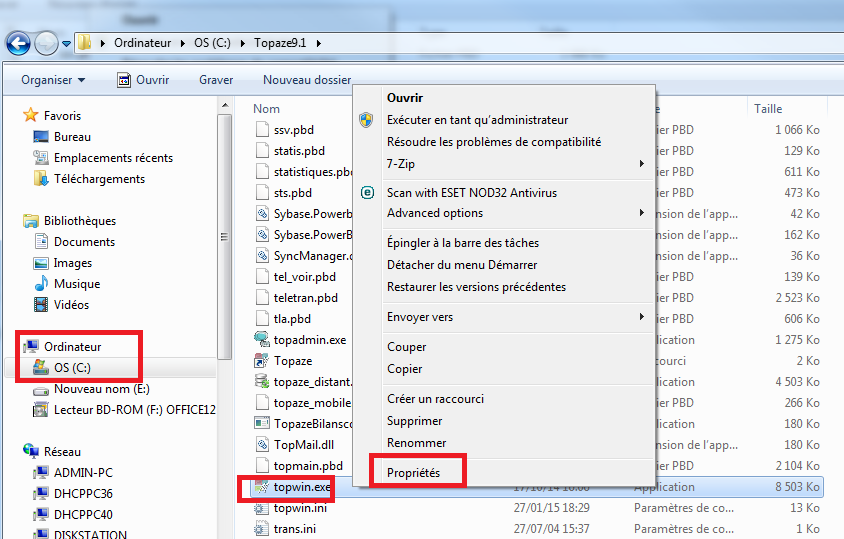Open the Organiser dropdown menu
Viewport: 844px width, 539px height.
[x=53, y=80]
